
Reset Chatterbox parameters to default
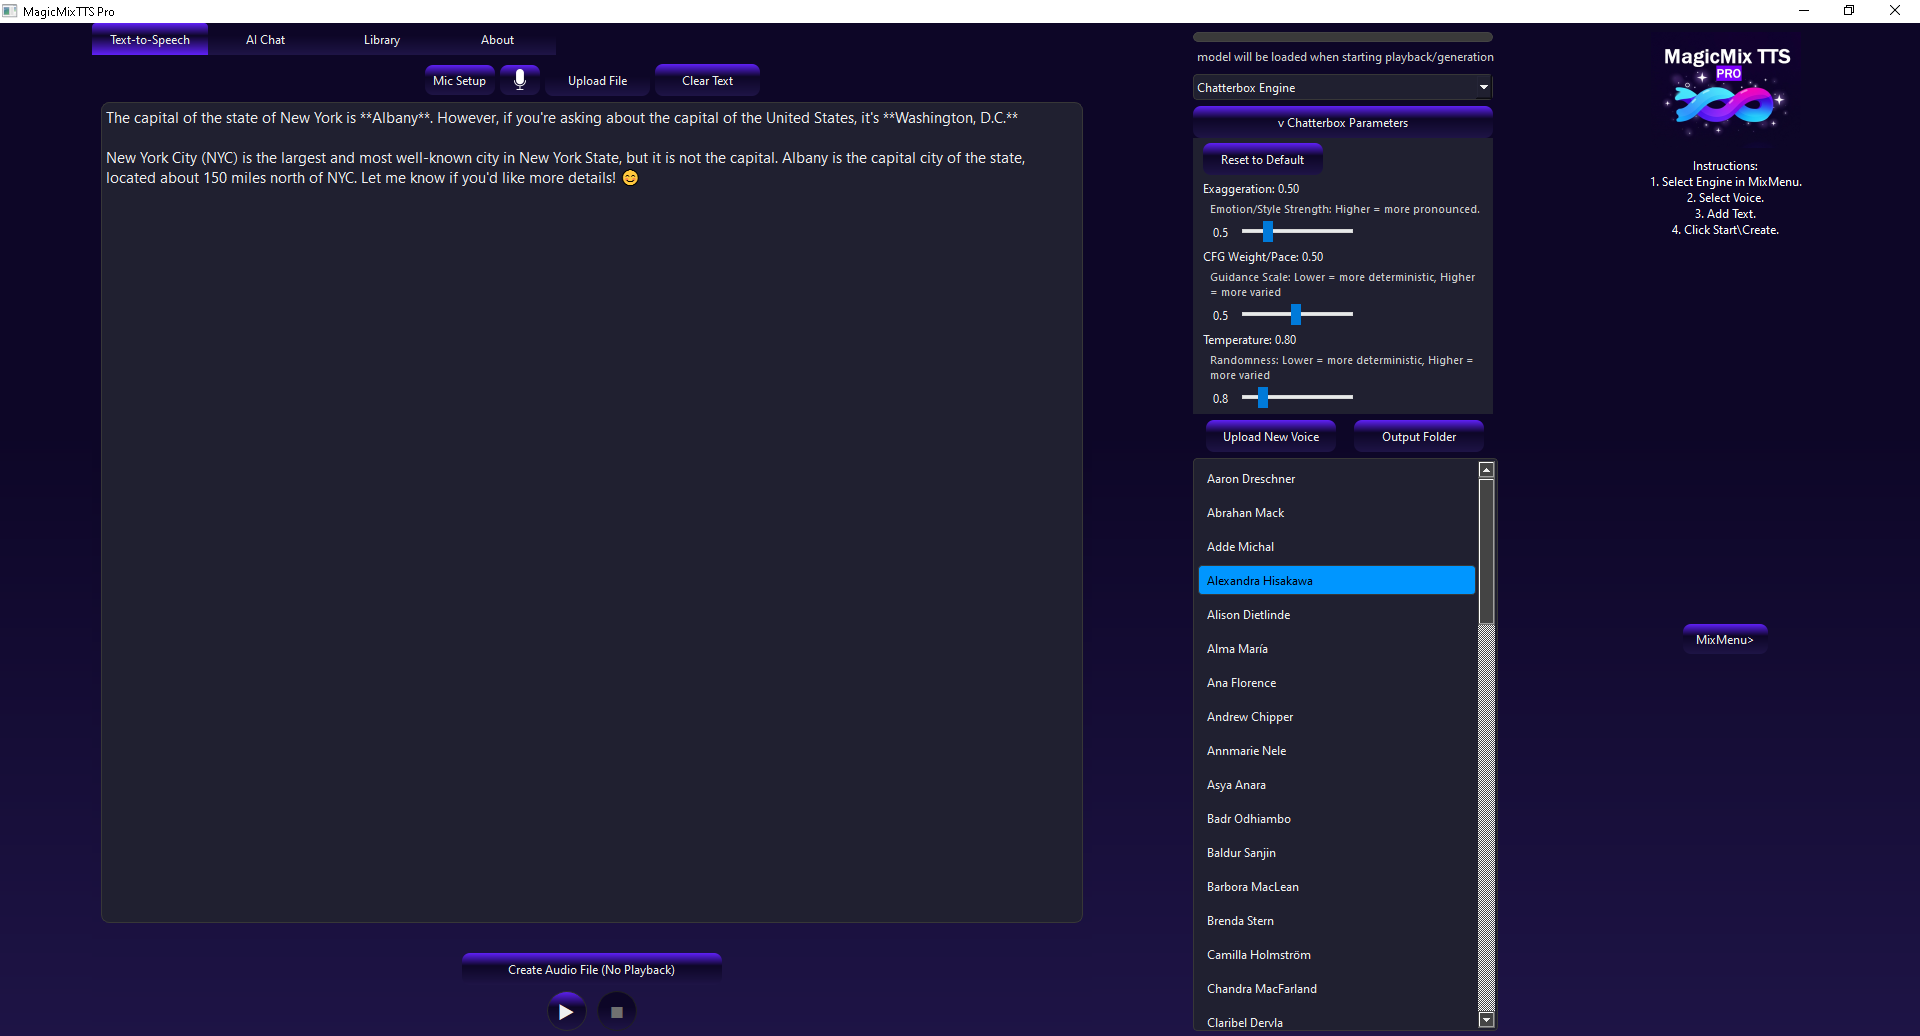[x=1263, y=159]
